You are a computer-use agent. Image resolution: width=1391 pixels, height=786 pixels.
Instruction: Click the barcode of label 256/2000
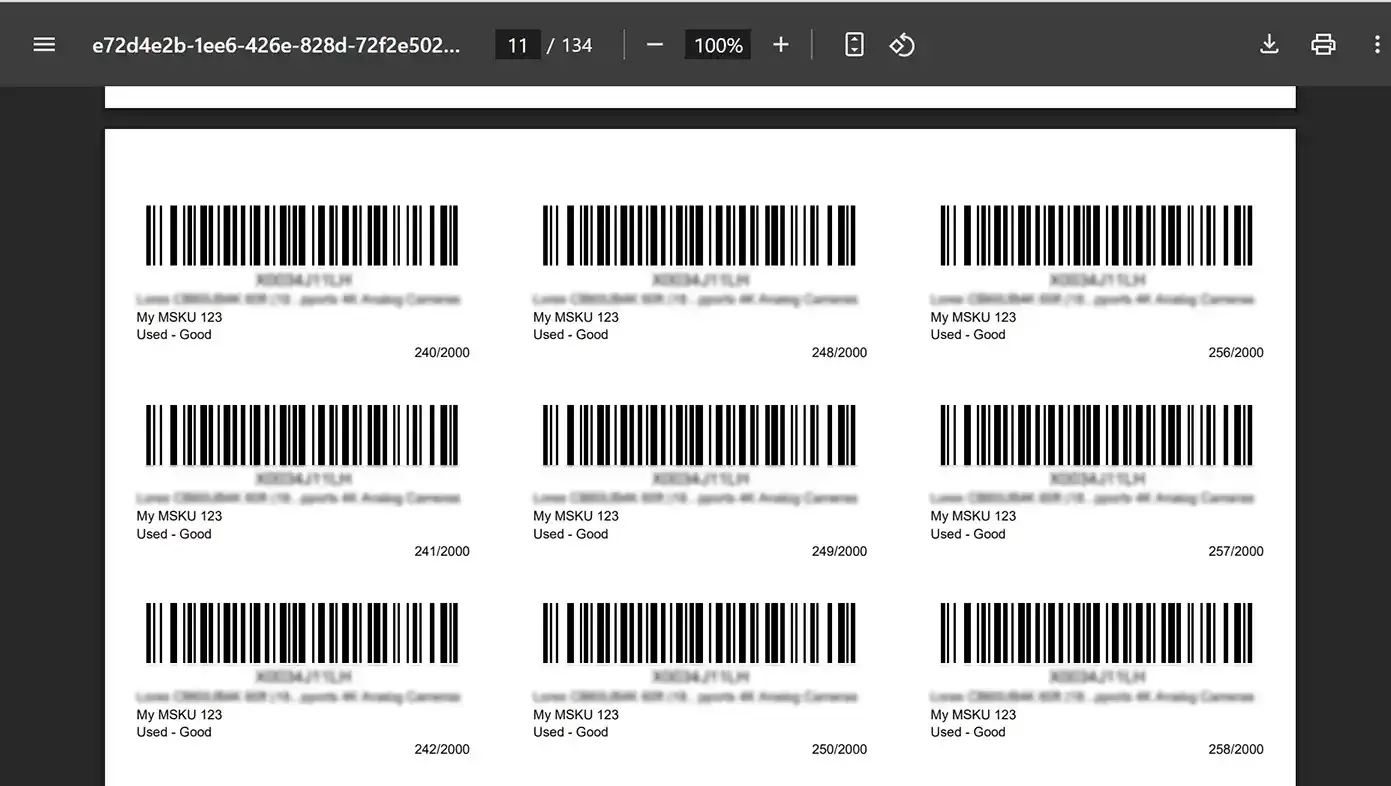[x=1096, y=235]
